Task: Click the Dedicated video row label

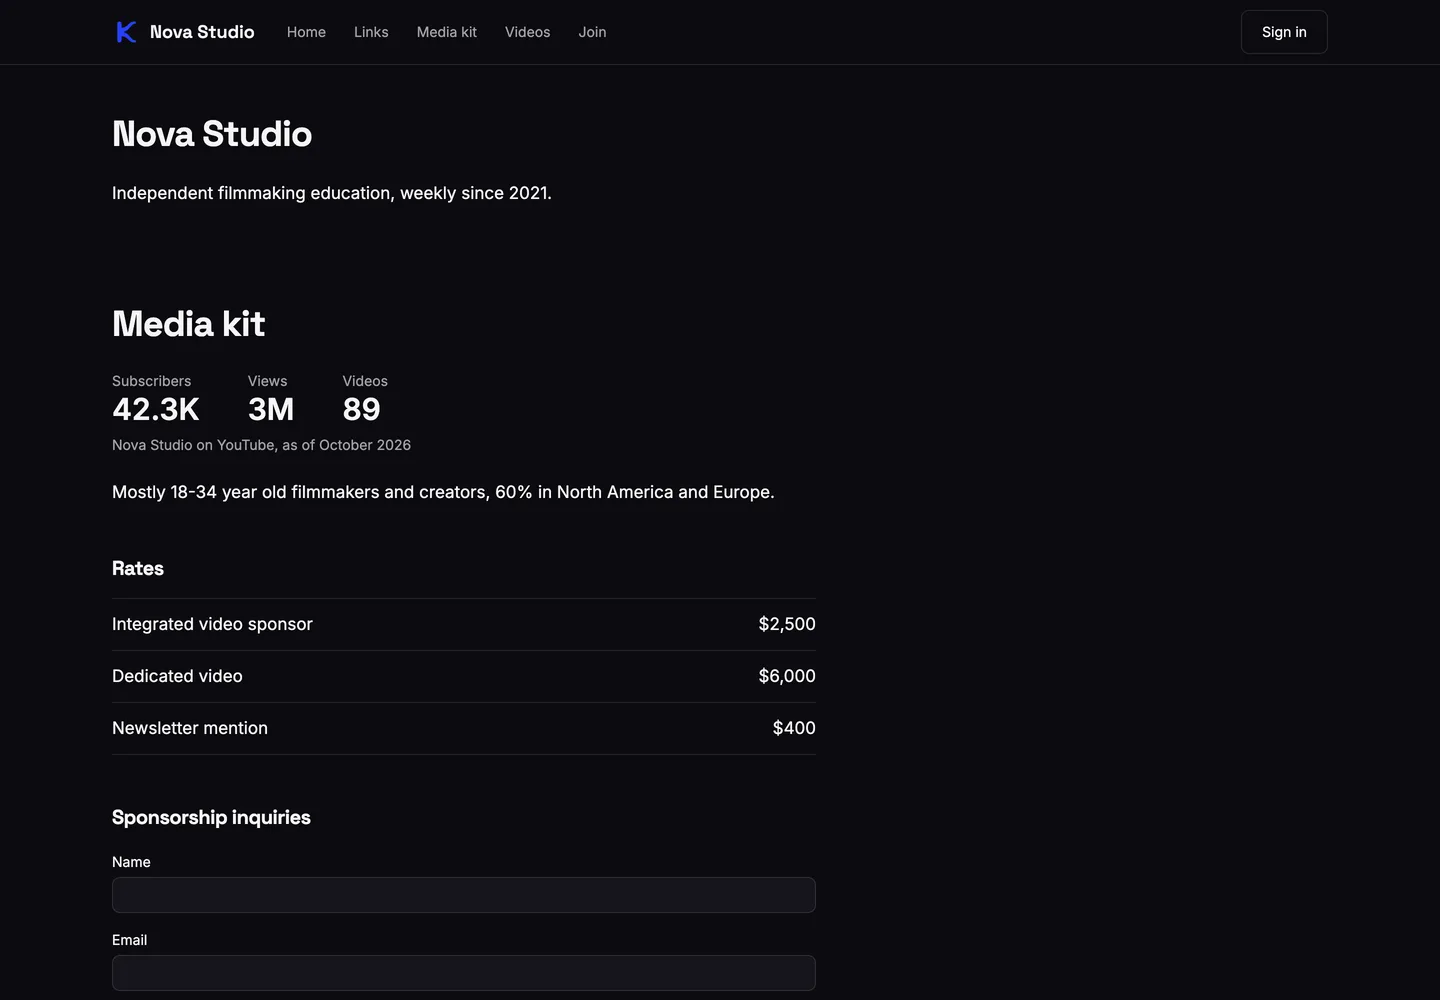Action: click(x=177, y=676)
